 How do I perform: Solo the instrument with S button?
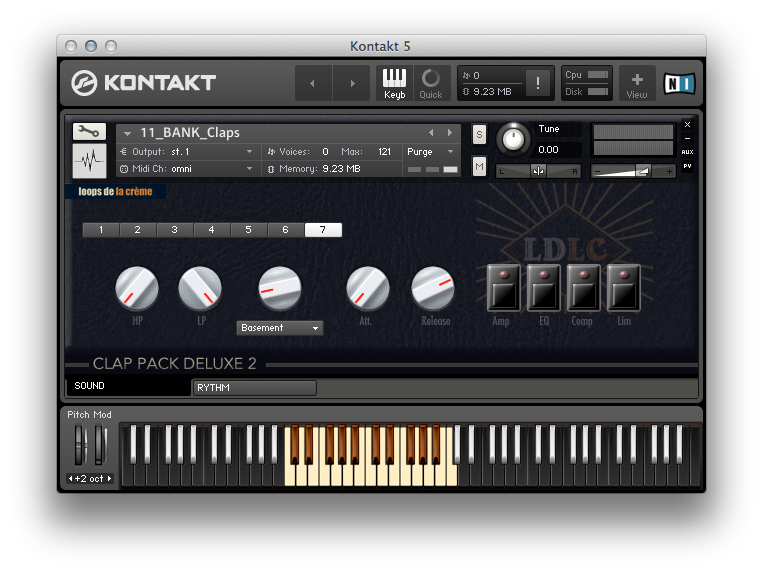point(479,135)
